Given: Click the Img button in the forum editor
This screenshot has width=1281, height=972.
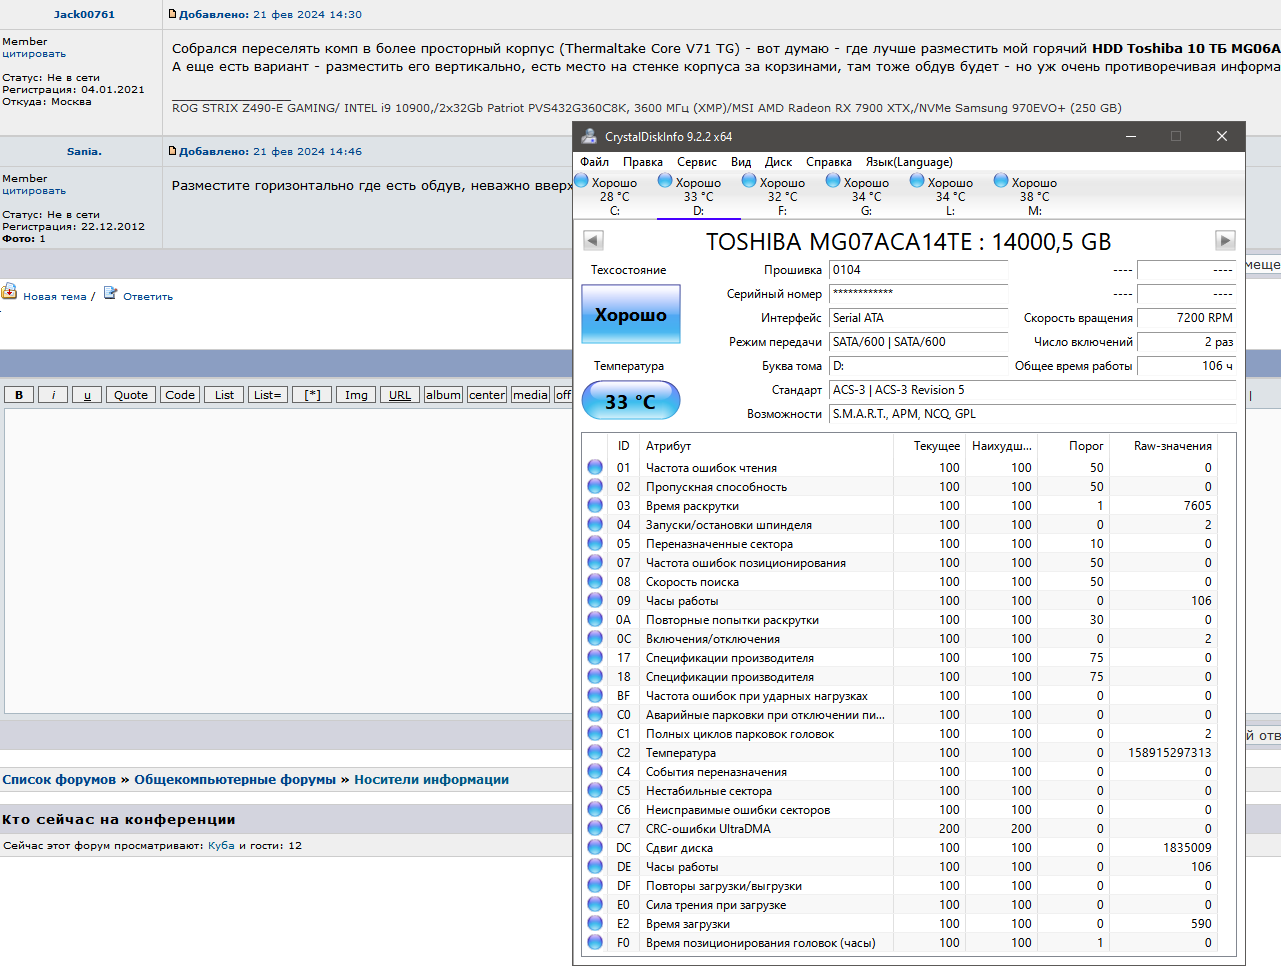Looking at the screenshot, I should [x=356, y=395].
